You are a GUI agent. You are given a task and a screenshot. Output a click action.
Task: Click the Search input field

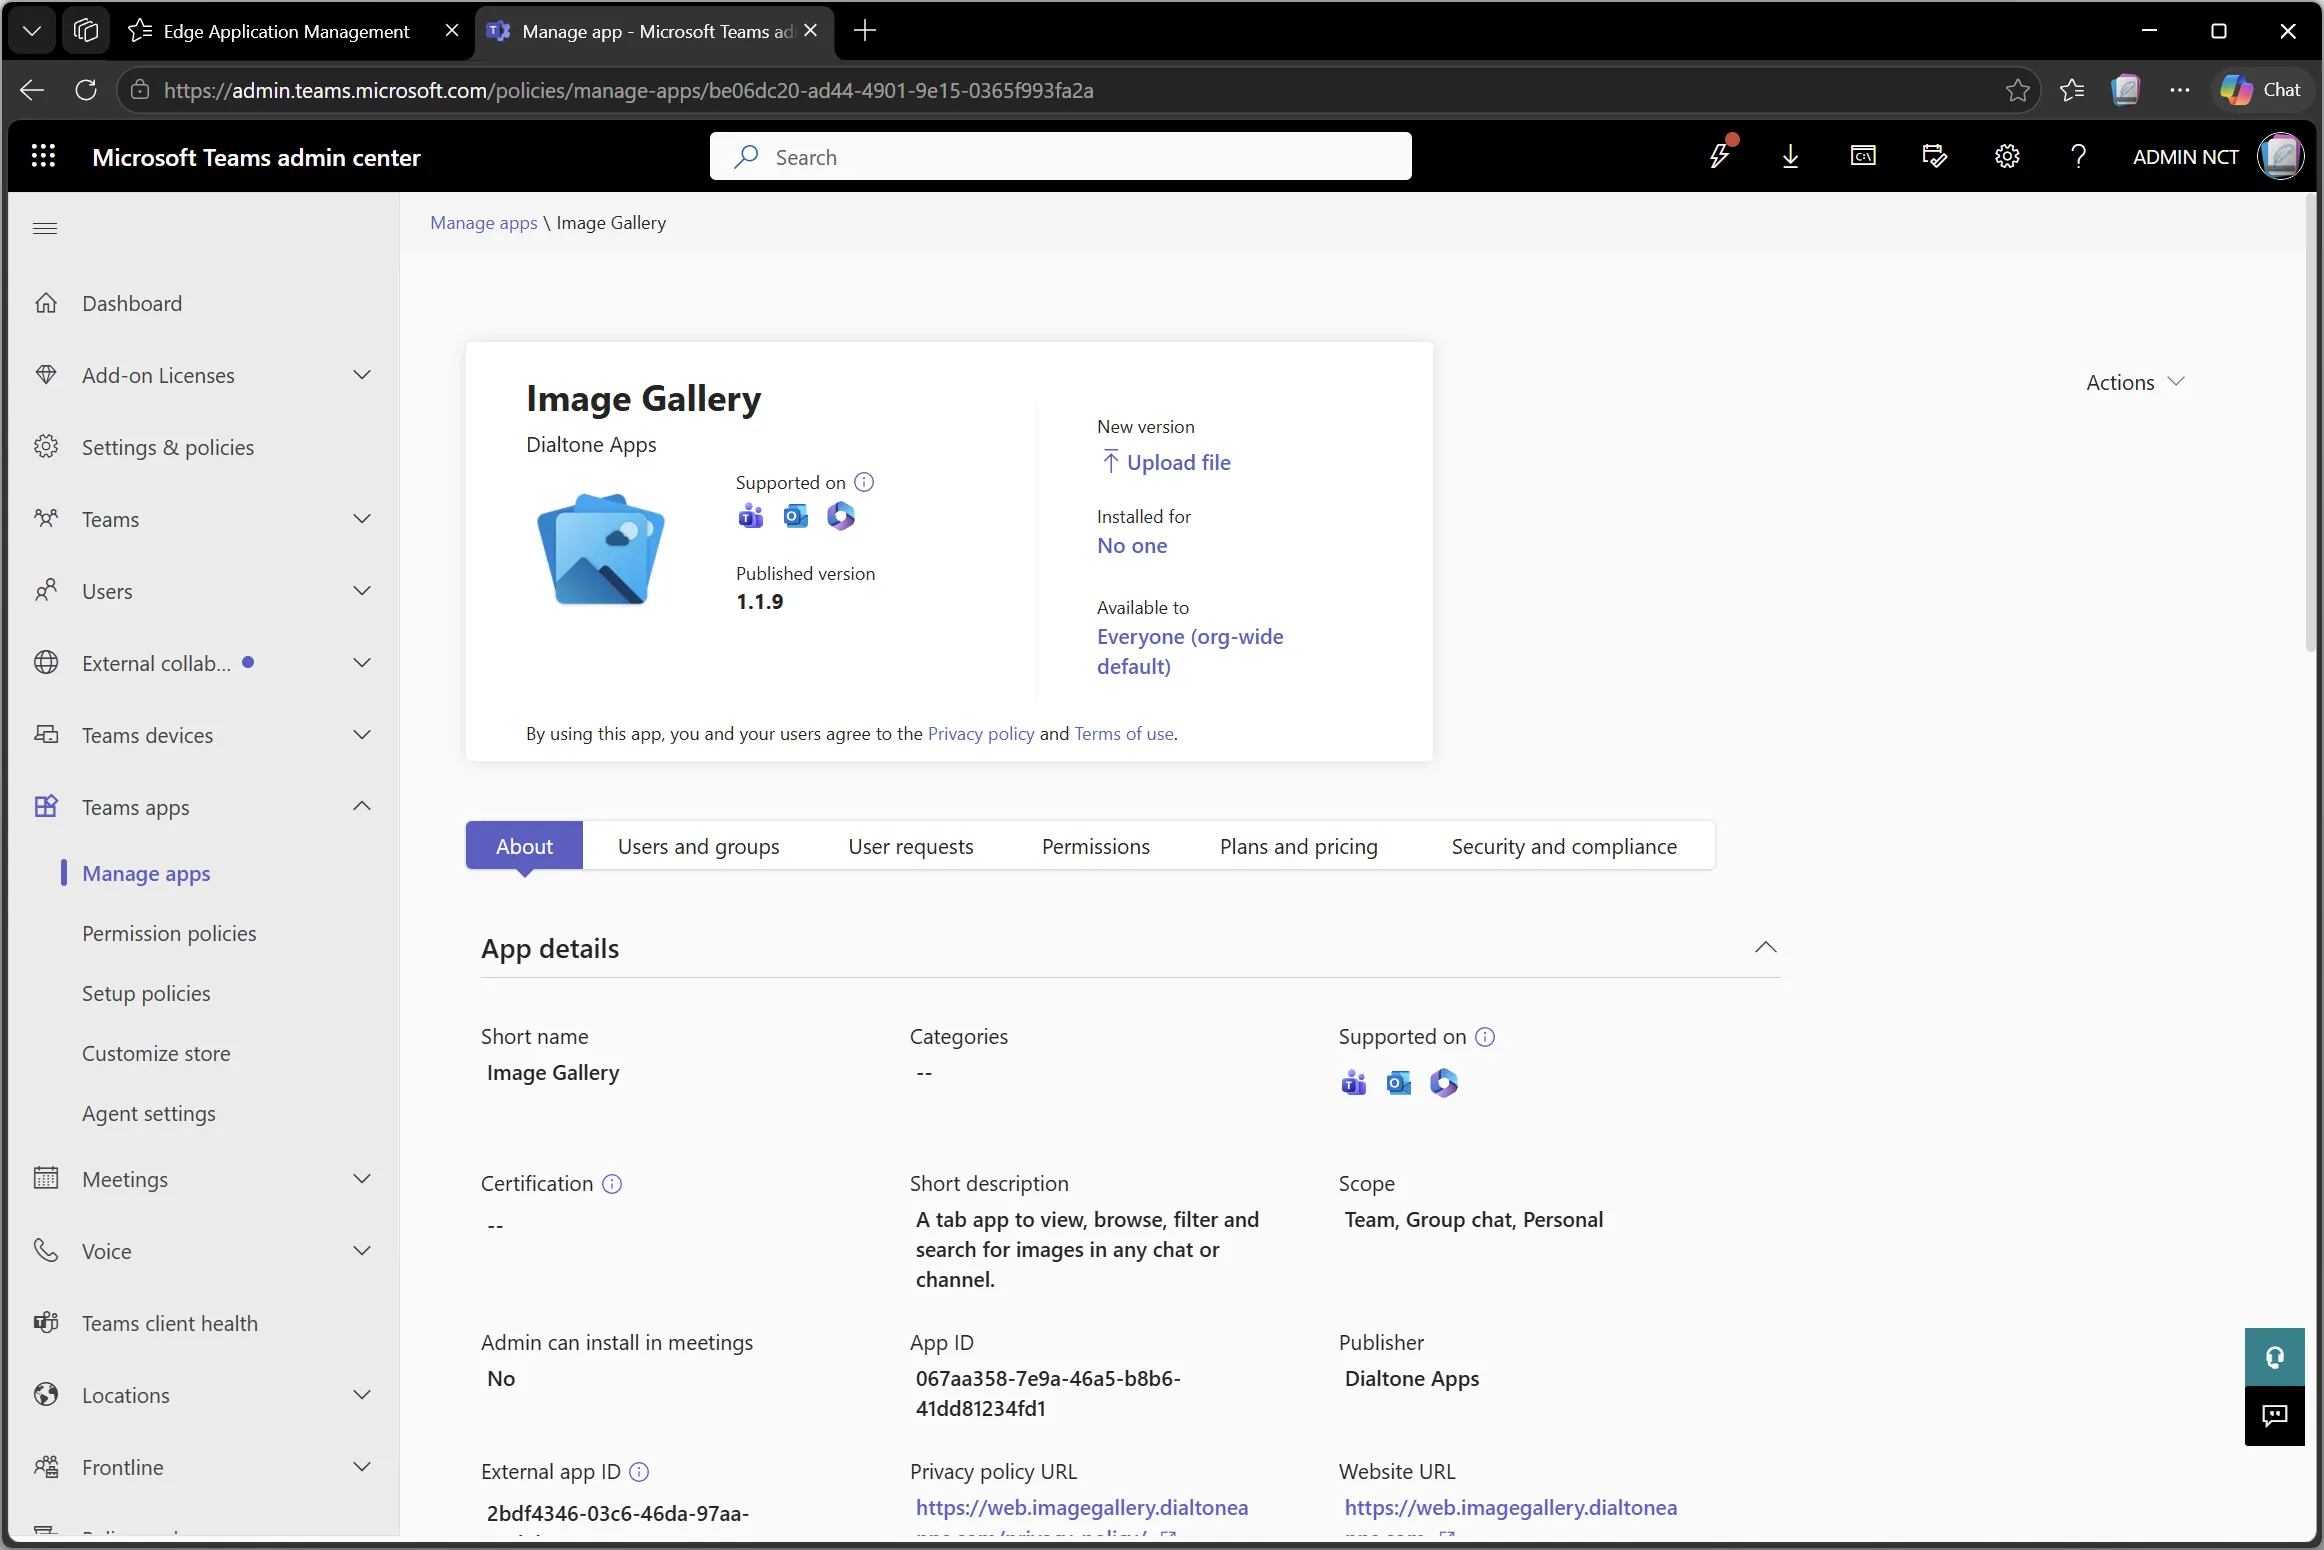click(1060, 157)
